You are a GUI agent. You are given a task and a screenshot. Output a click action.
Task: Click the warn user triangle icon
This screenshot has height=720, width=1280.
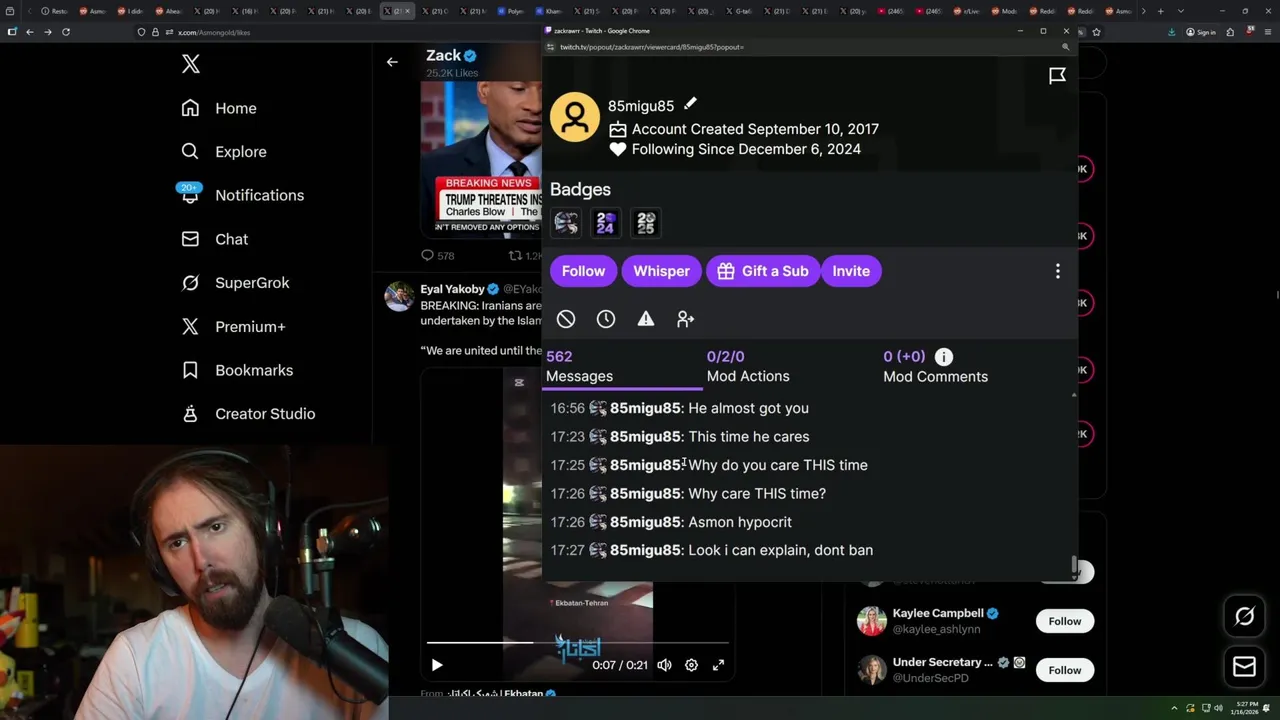point(646,319)
